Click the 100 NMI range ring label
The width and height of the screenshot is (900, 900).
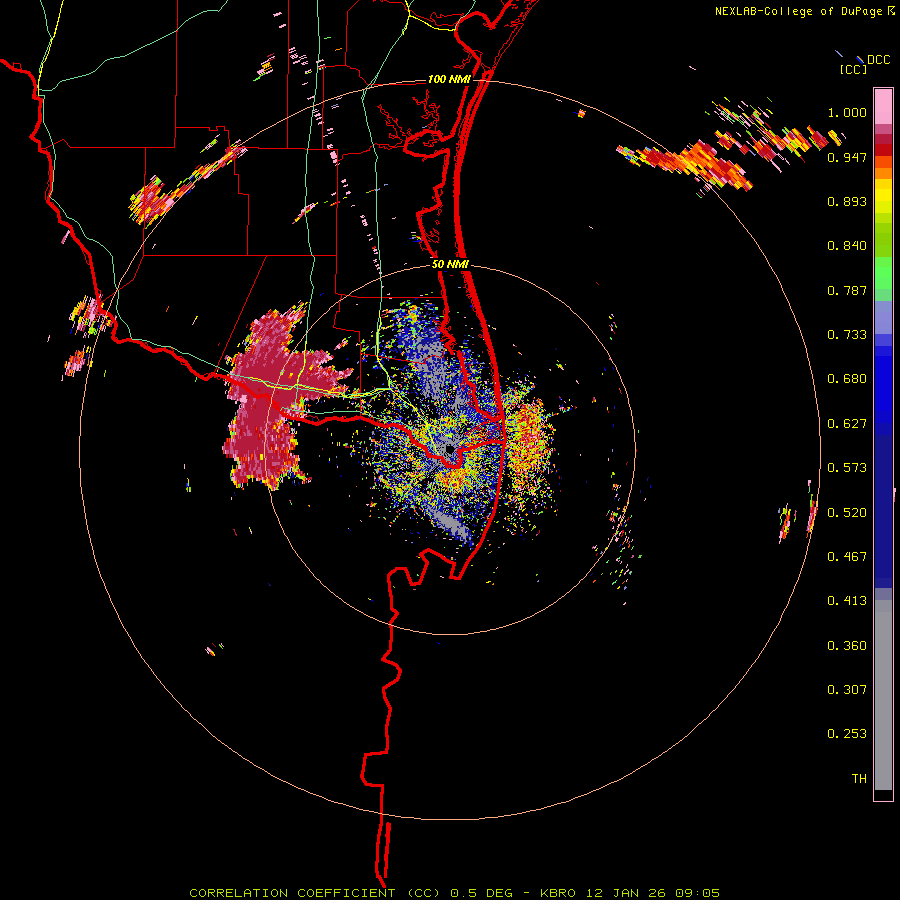click(x=449, y=79)
